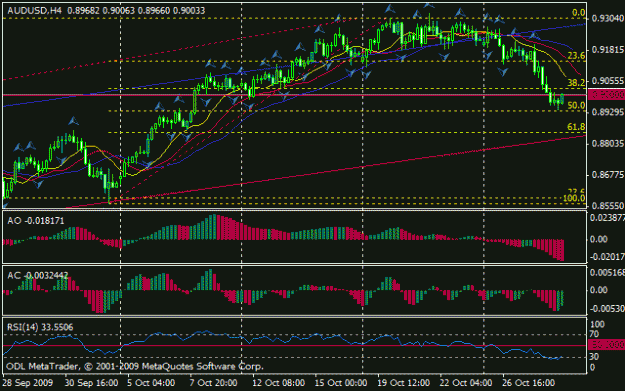
Task: Click the Fibonacci 100.0 level label
Action: click(574, 198)
